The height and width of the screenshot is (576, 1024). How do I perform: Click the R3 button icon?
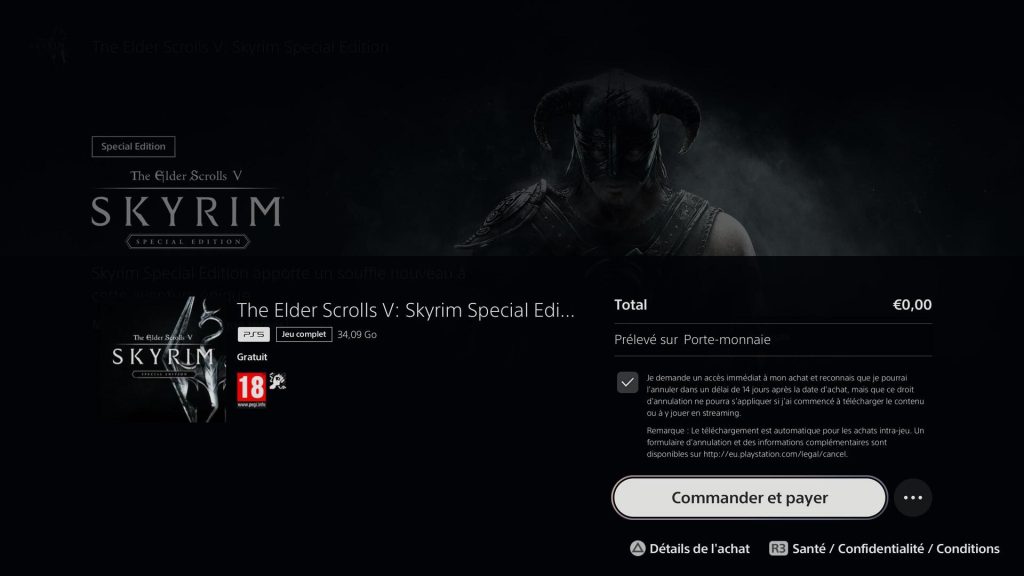tap(778, 549)
